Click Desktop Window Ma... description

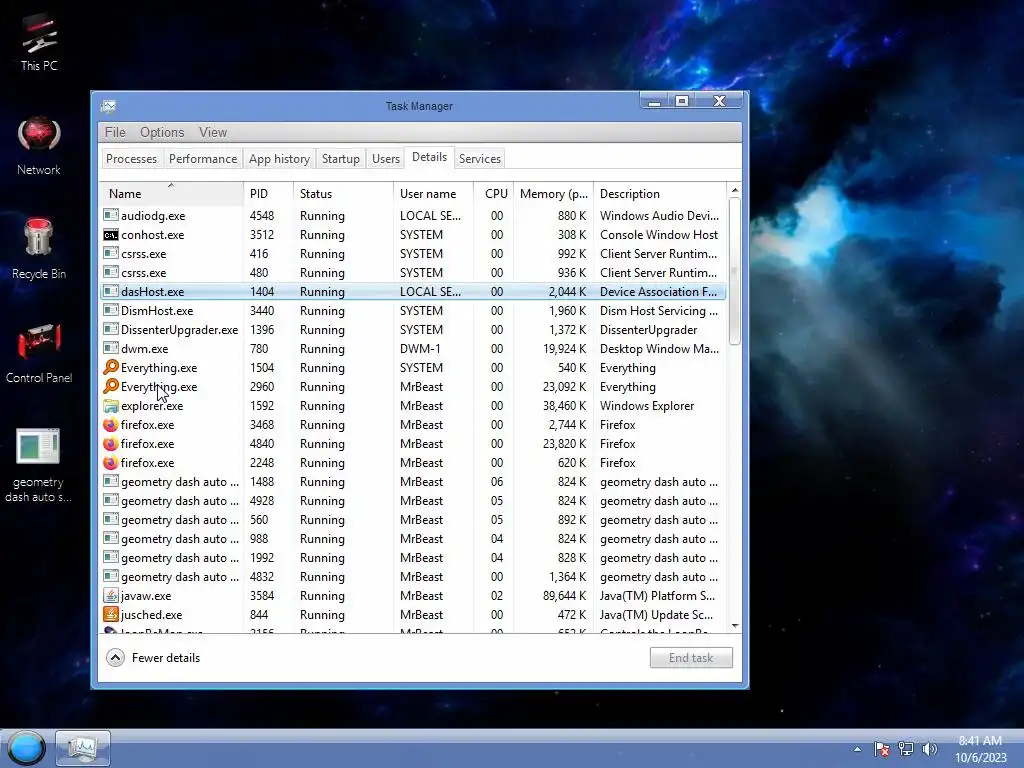(x=659, y=349)
